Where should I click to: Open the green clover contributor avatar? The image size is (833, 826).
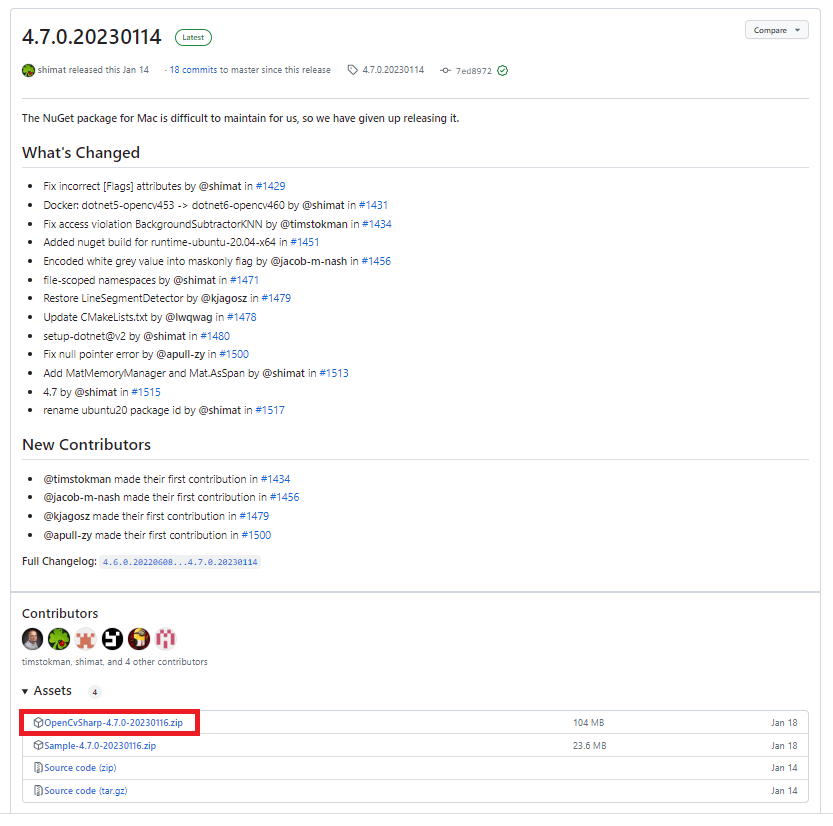point(59,639)
